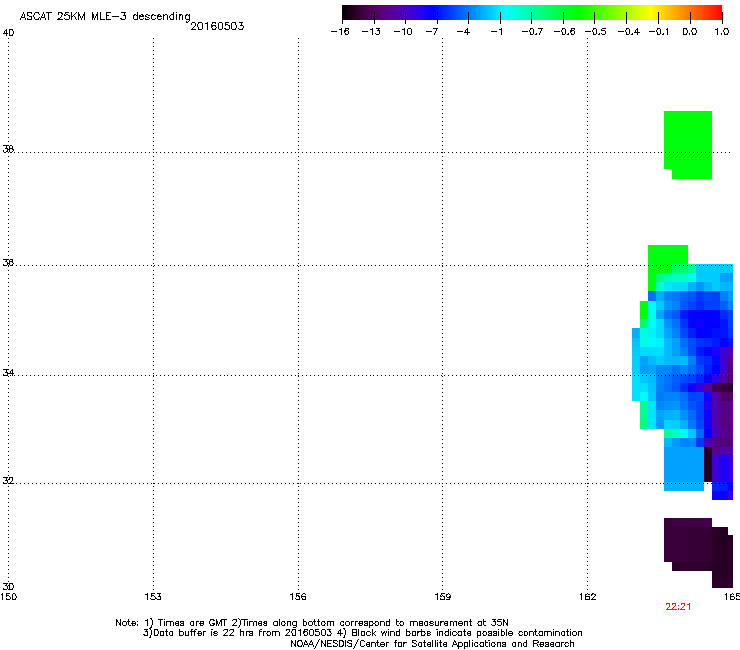Select the -0.5 color scale label
The height and width of the screenshot is (650, 740).
(595, 32)
